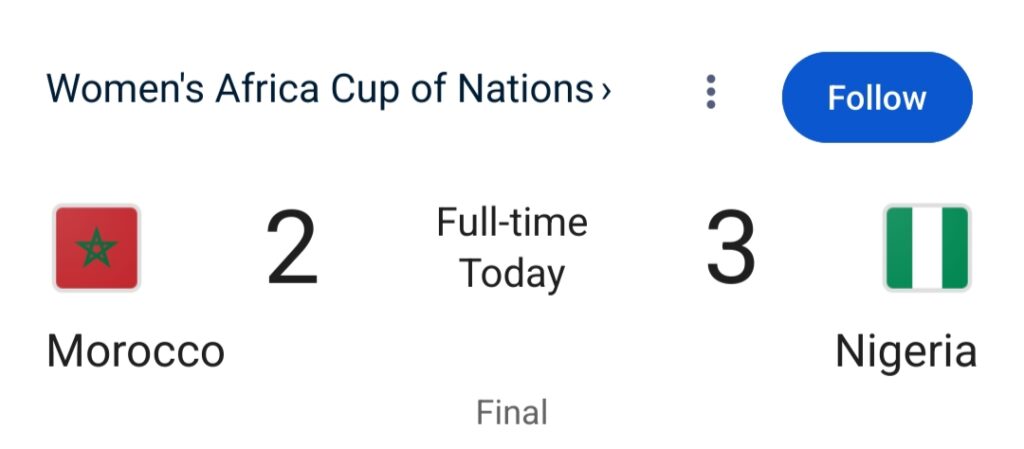The width and height of the screenshot is (1024, 449).
Task: Tap the left green stripe of Nigeria's flag
Action: (x=899, y=247)
